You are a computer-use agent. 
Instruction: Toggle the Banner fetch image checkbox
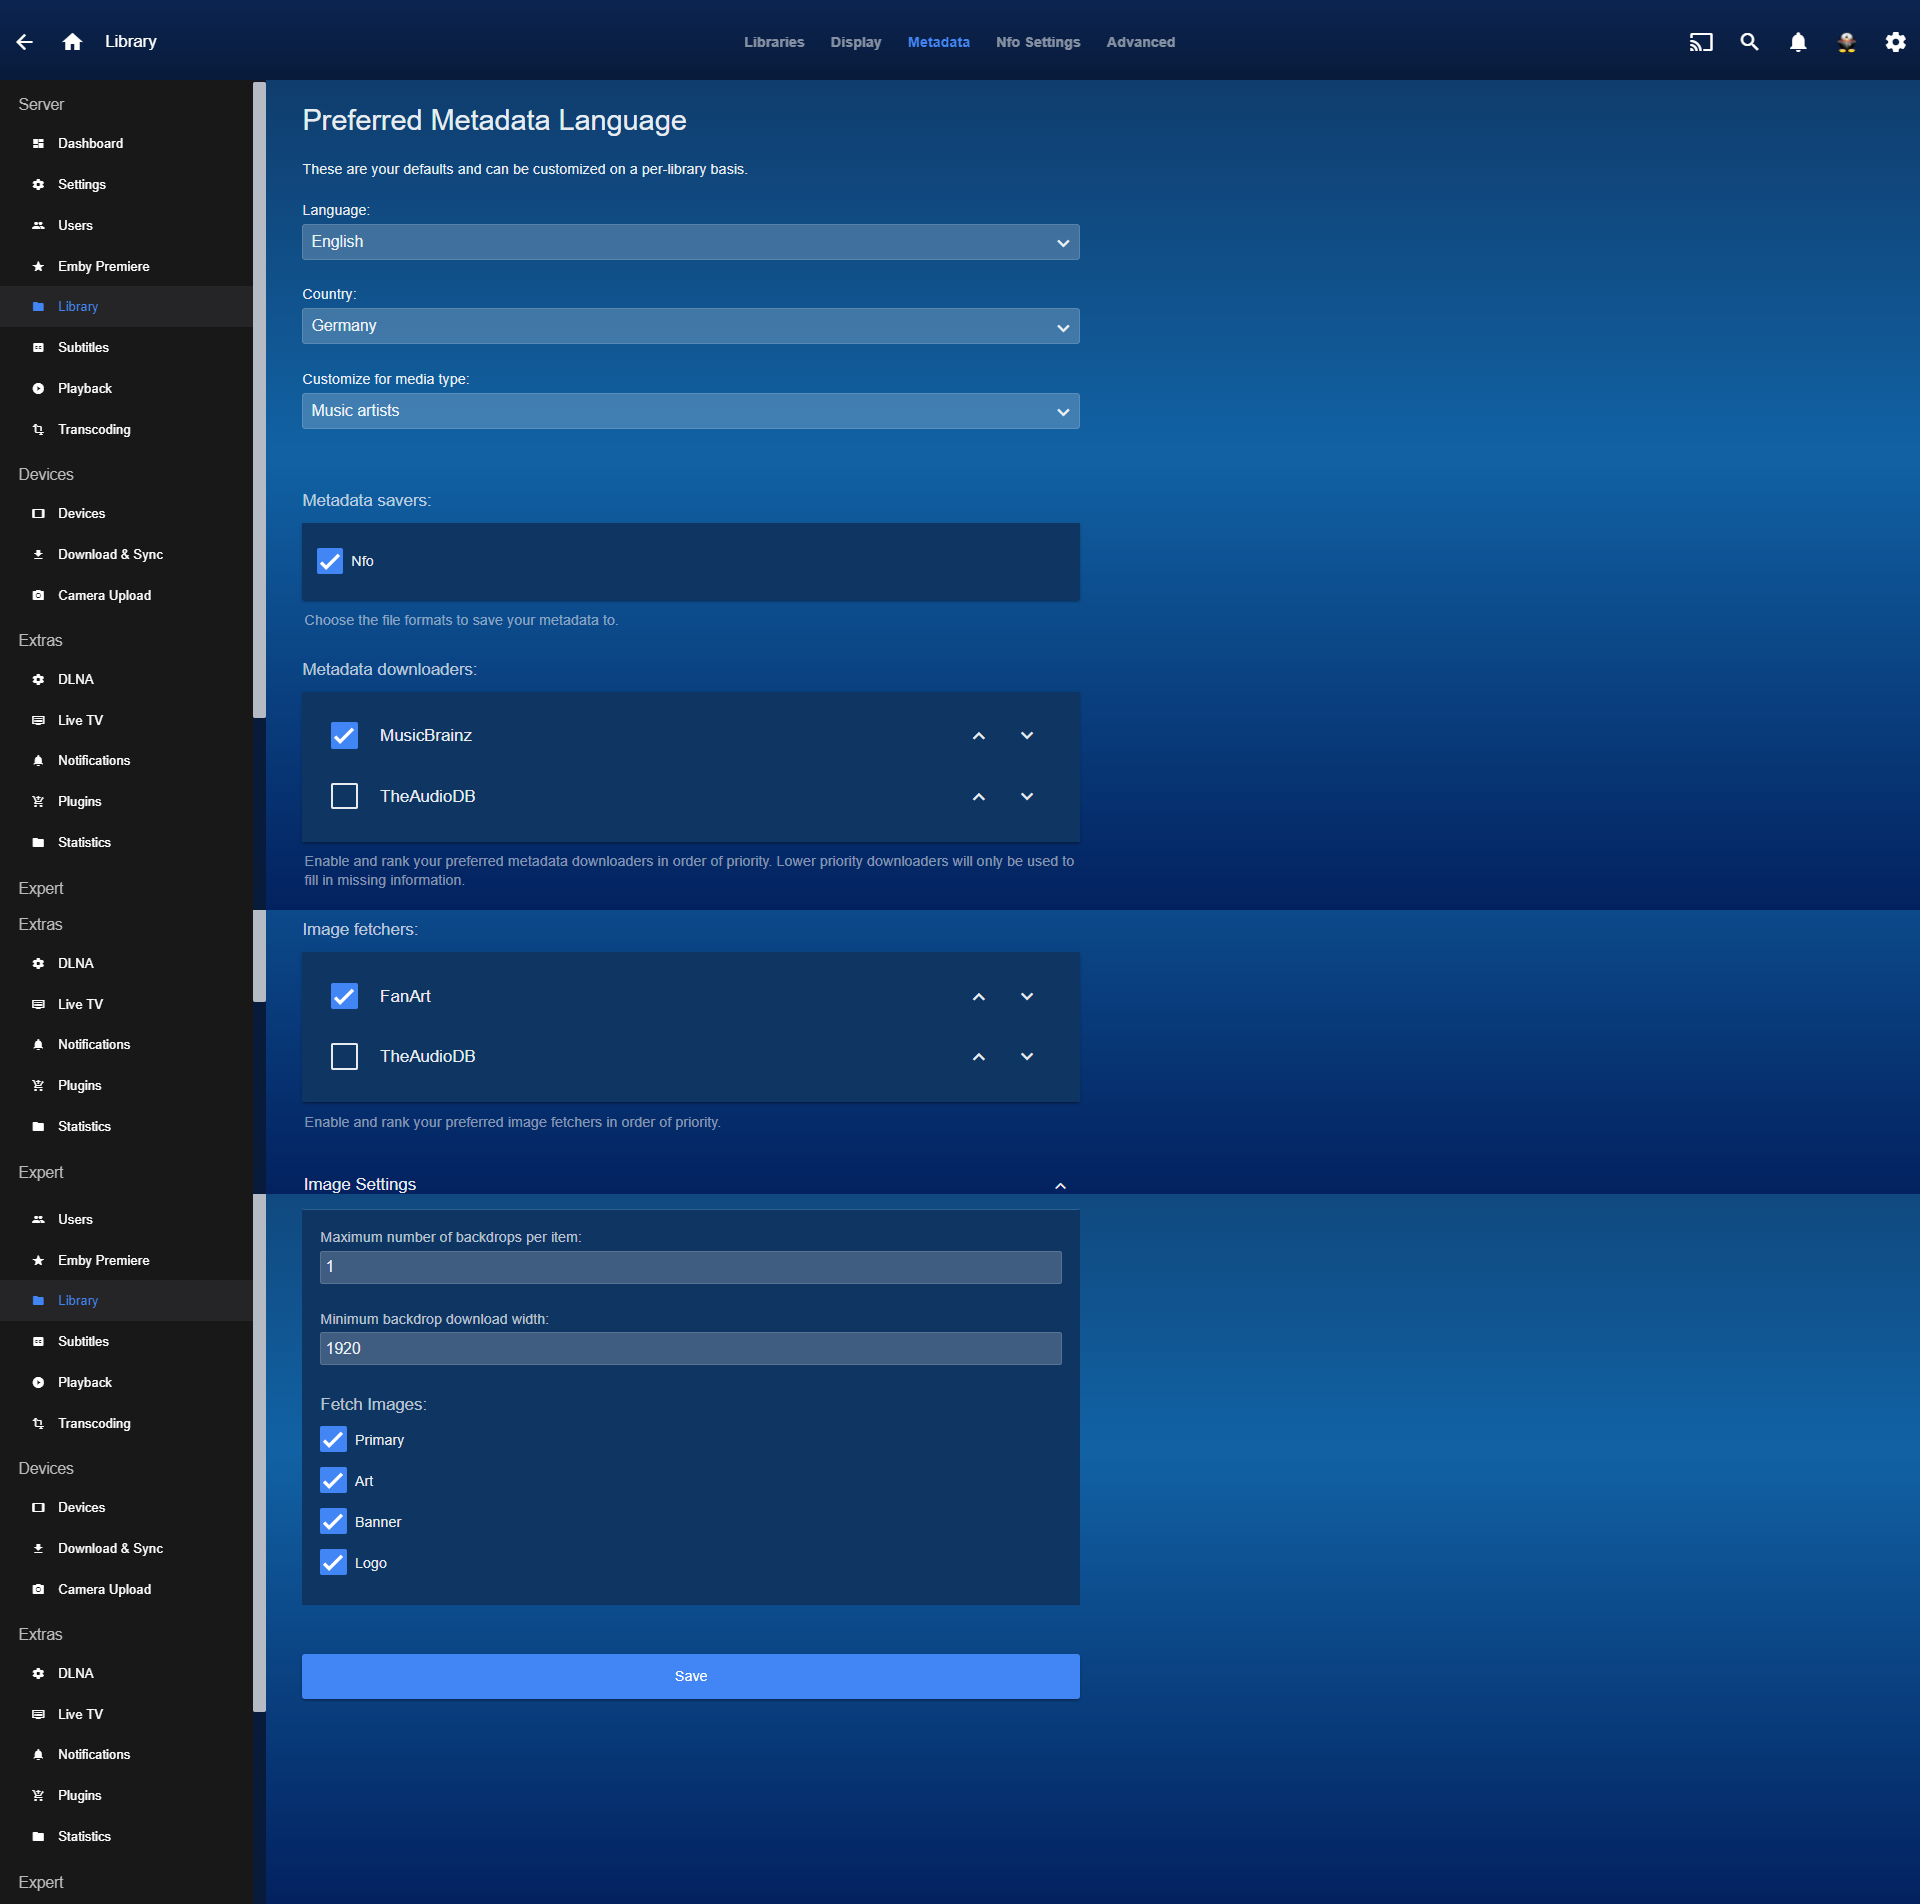(x=333, y=1522)
